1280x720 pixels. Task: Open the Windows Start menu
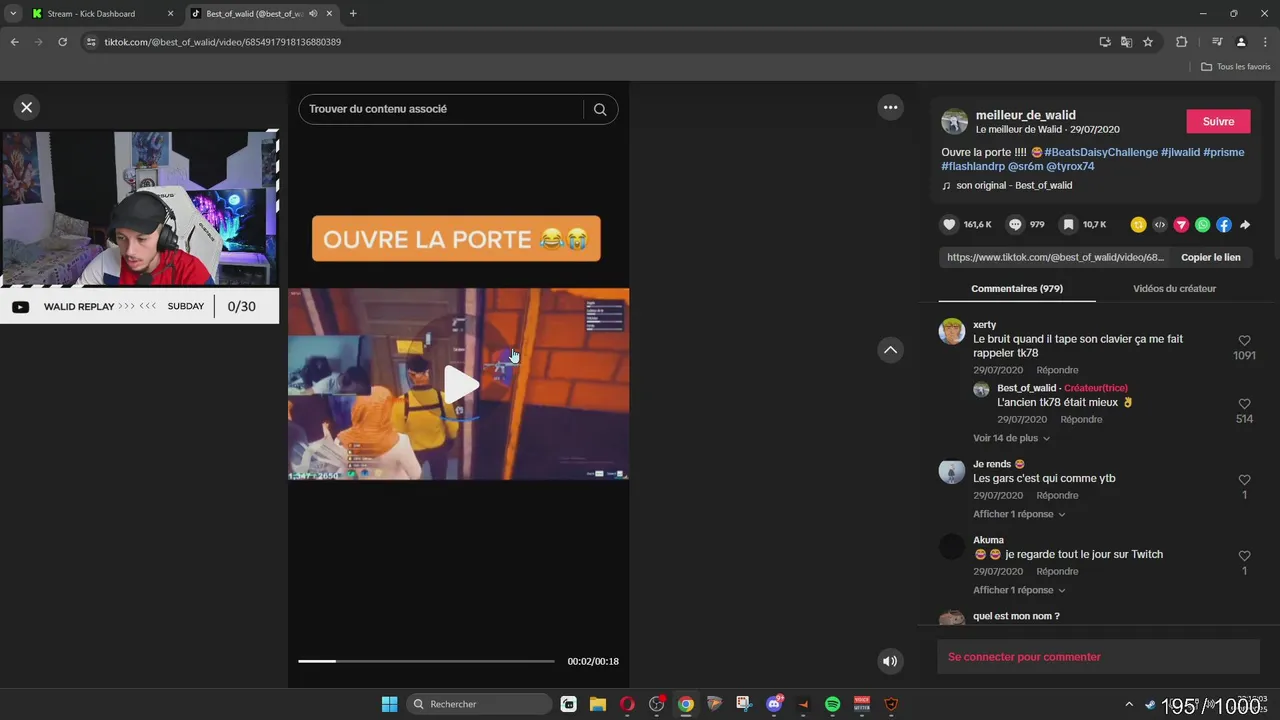point(390,704)
